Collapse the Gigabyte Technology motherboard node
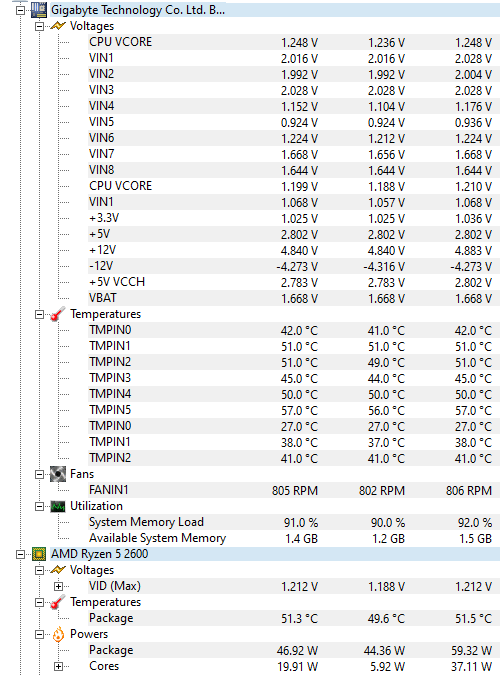The image size is (500, 676). click(x=20, y=10)
